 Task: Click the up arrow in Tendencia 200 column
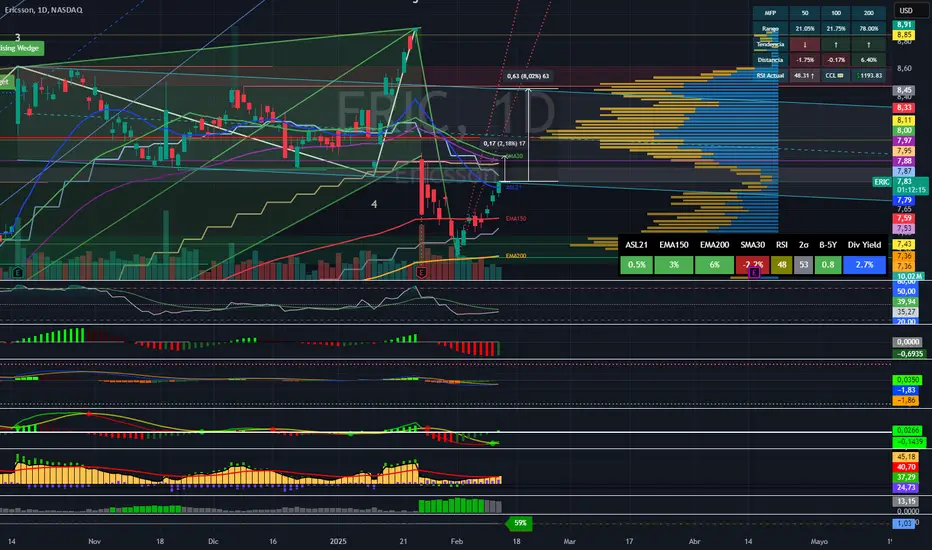click(x=868, y=45)
